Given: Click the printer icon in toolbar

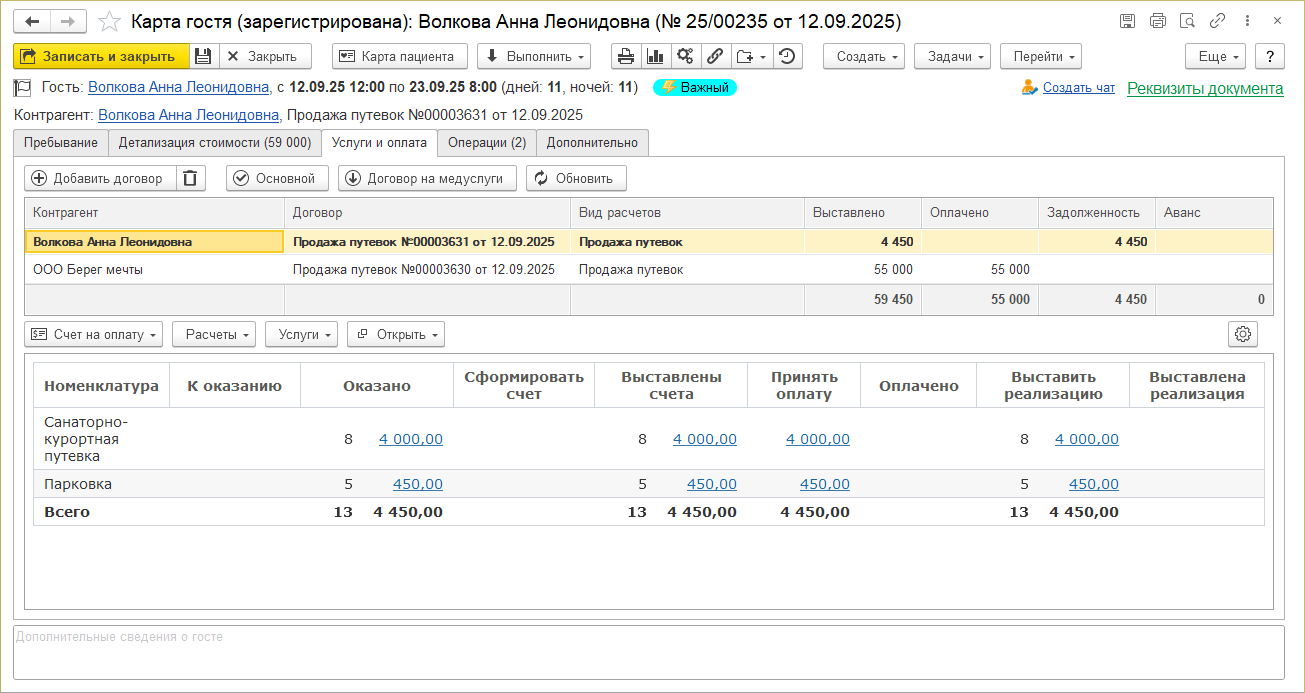Looking at the screenshot, I should pos(626,57).
